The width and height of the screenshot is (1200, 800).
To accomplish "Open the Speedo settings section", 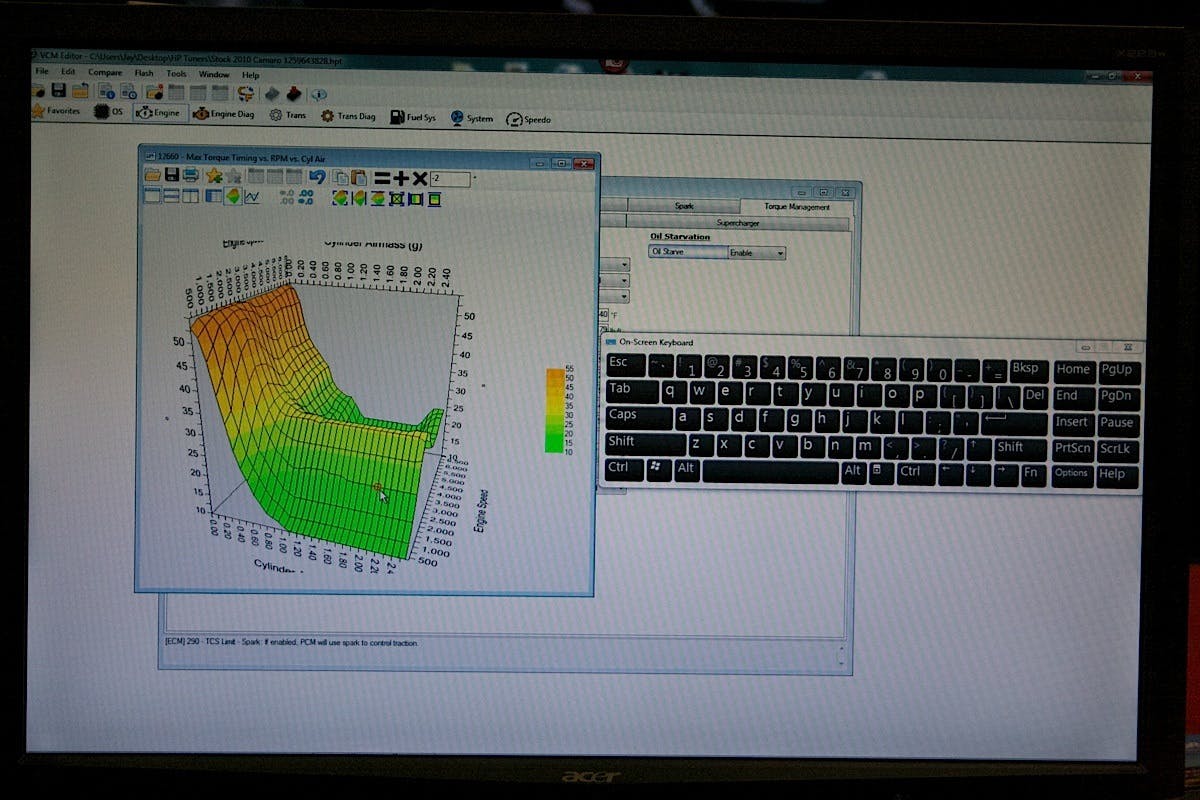I will 528,119.
